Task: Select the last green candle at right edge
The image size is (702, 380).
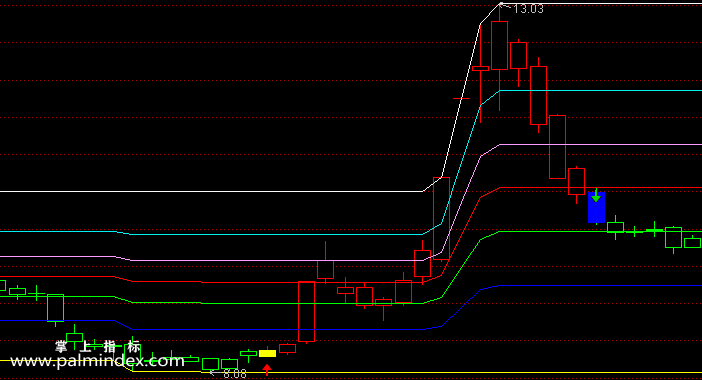Action: 692,242
